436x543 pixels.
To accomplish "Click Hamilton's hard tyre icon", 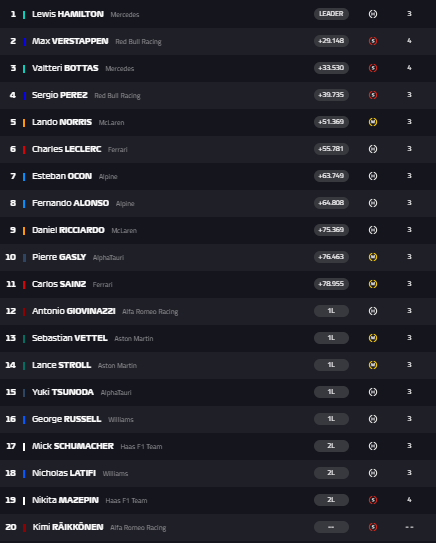I will click(373, 14).
